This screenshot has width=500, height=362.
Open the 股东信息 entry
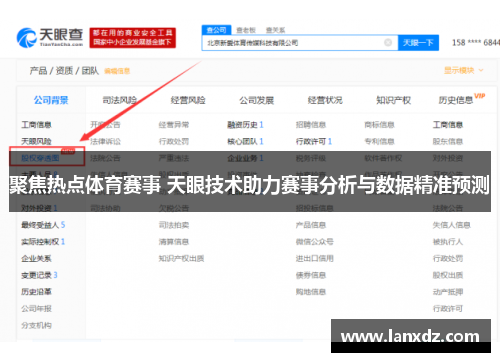pos(448,141)
